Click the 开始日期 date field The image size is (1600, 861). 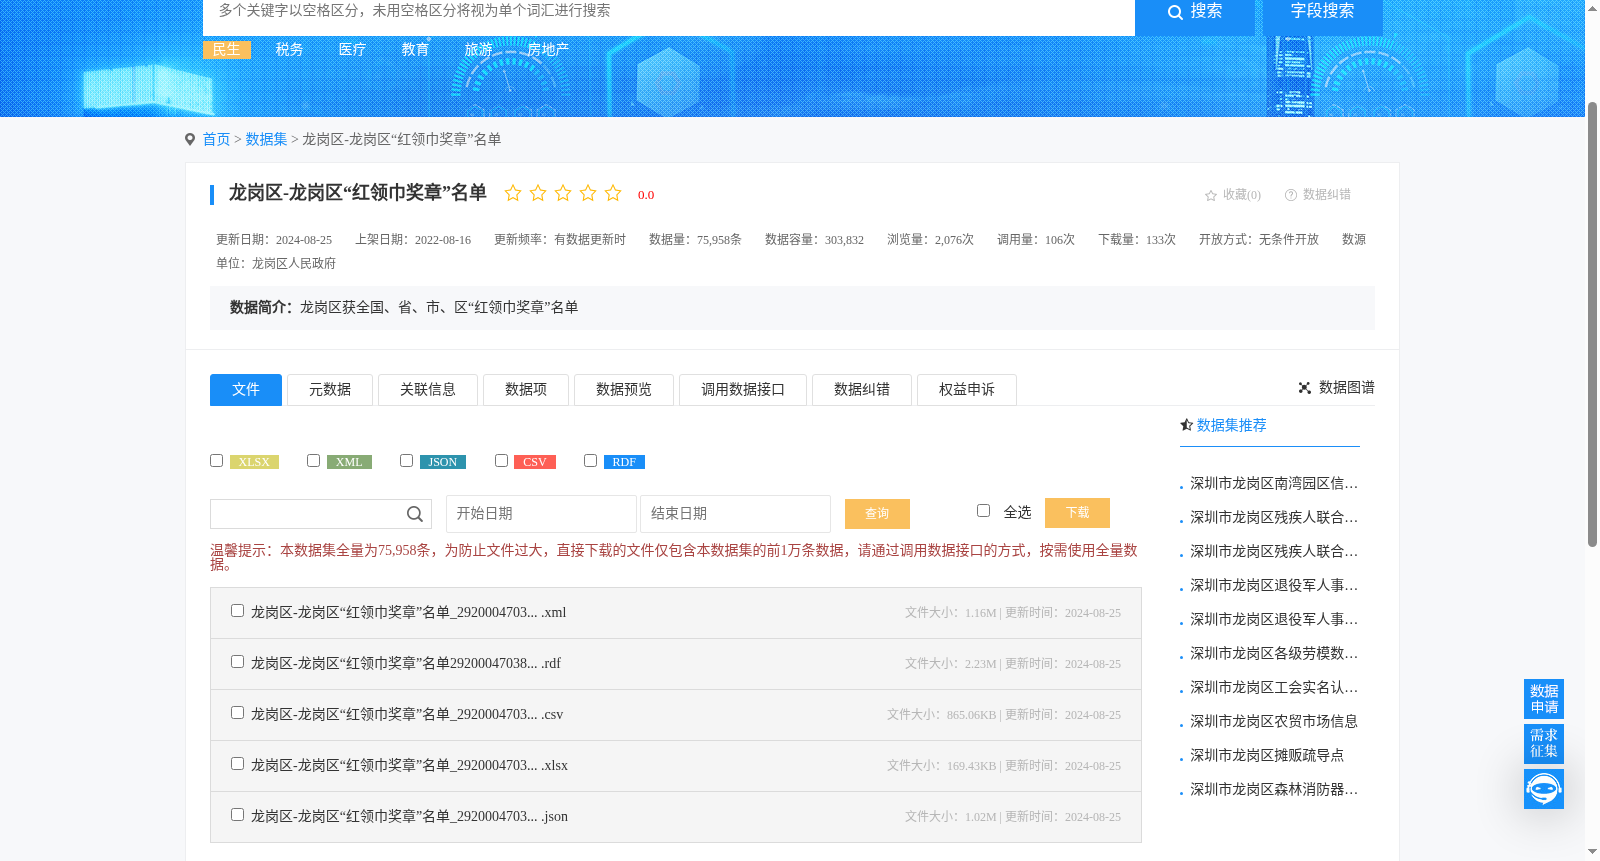pos(541,514)
